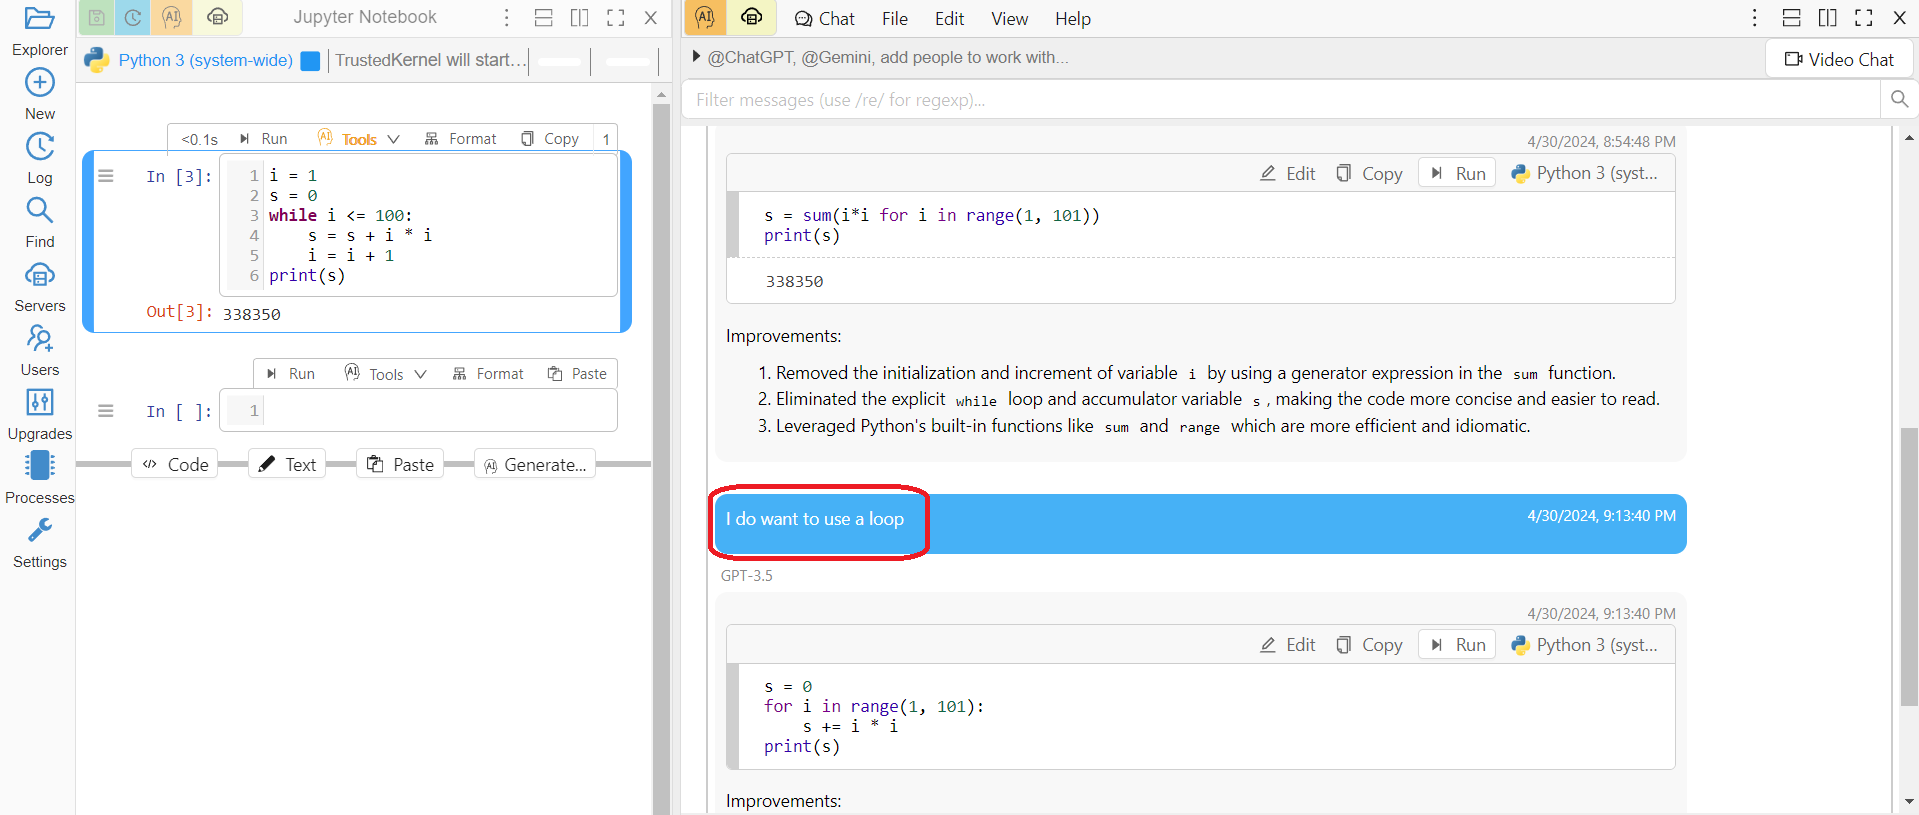Click the green save icon in notebook toolbar
Image resolution: width=1919 pixels, height=815 pixels.
click(x=96, y=18)
